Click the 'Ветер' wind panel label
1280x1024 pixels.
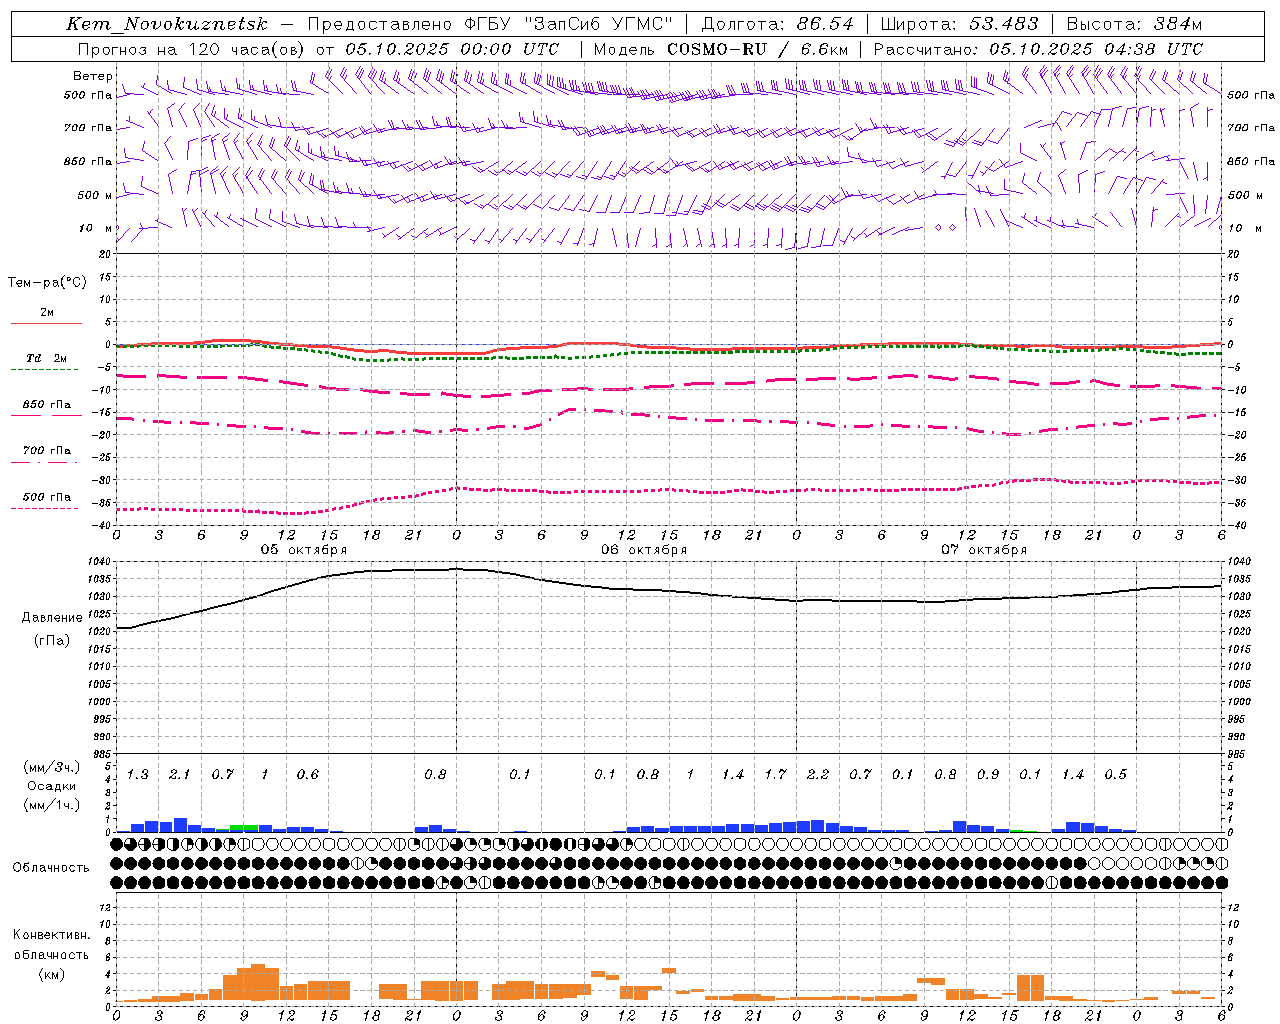[x=92, y=76]
